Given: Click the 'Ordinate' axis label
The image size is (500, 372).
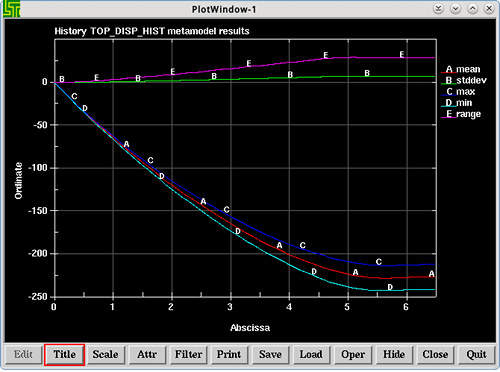Looking at the screenshot, I should 18,181.
